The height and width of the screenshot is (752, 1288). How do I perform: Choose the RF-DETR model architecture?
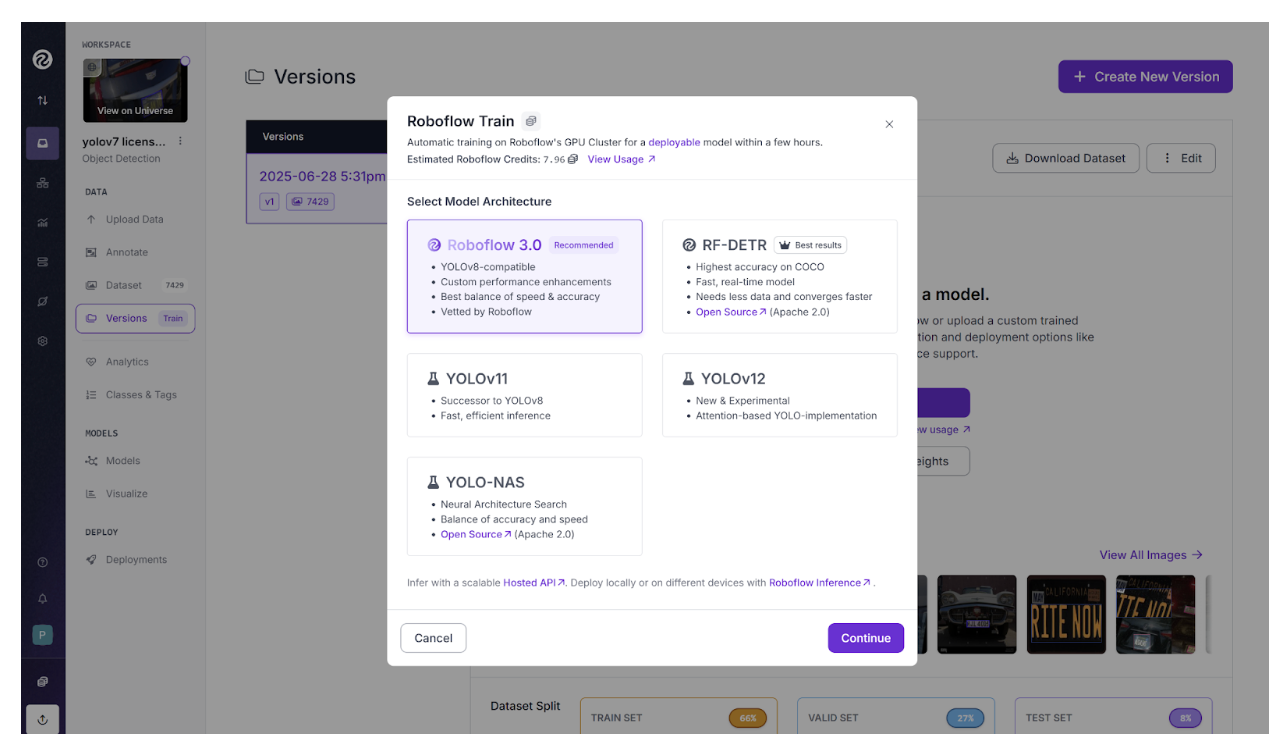pyautogui.click(x=779, y=276)
